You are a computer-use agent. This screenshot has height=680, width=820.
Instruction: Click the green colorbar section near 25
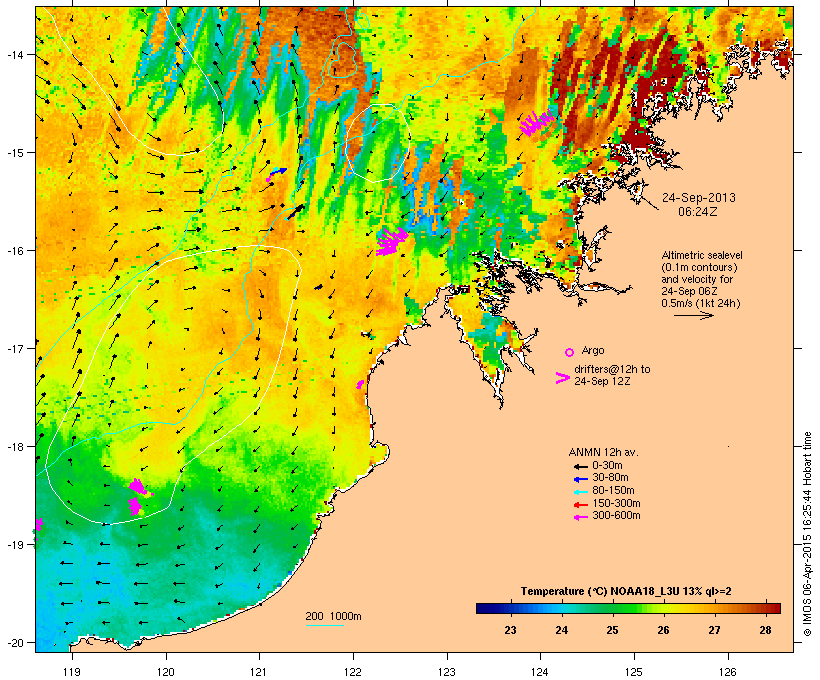click(612, 608)
